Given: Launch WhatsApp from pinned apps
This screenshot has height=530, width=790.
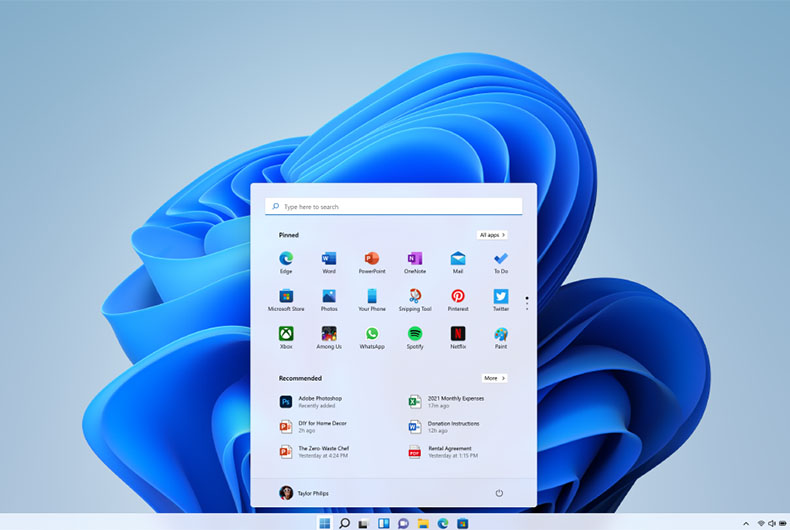Looking at the screenshot, I should [372, 338].
